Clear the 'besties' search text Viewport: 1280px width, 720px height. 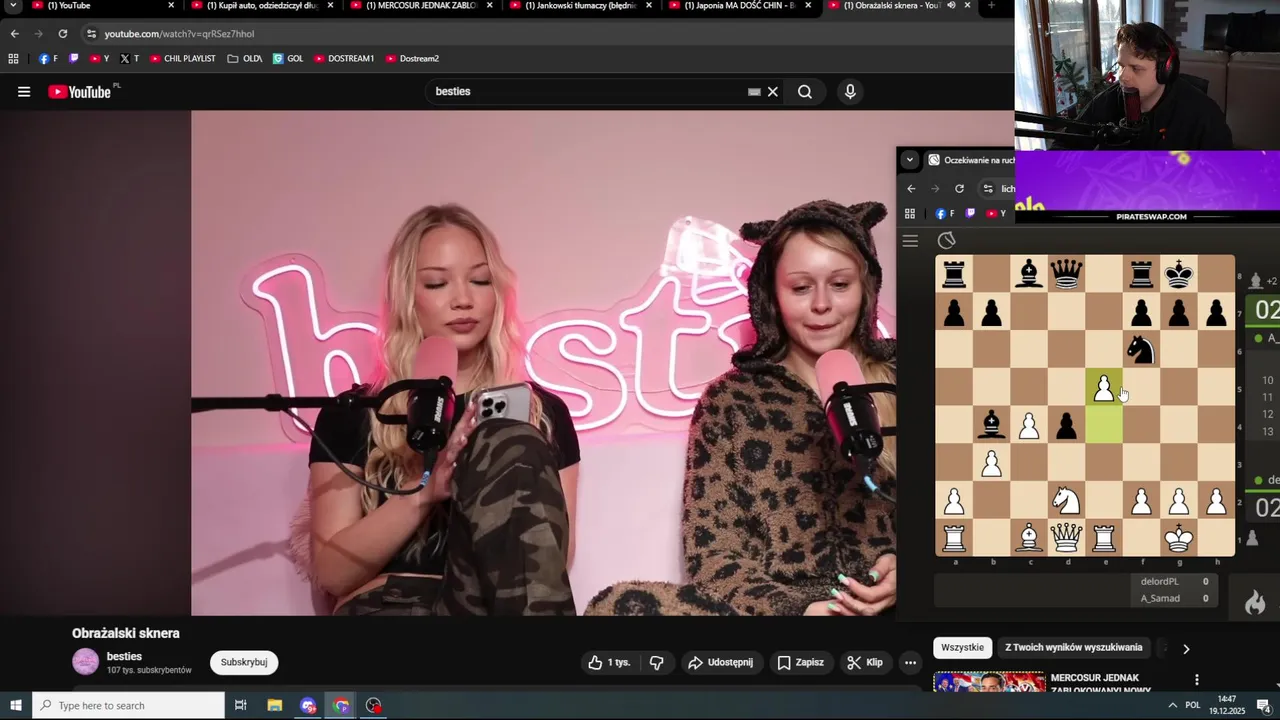773,92
